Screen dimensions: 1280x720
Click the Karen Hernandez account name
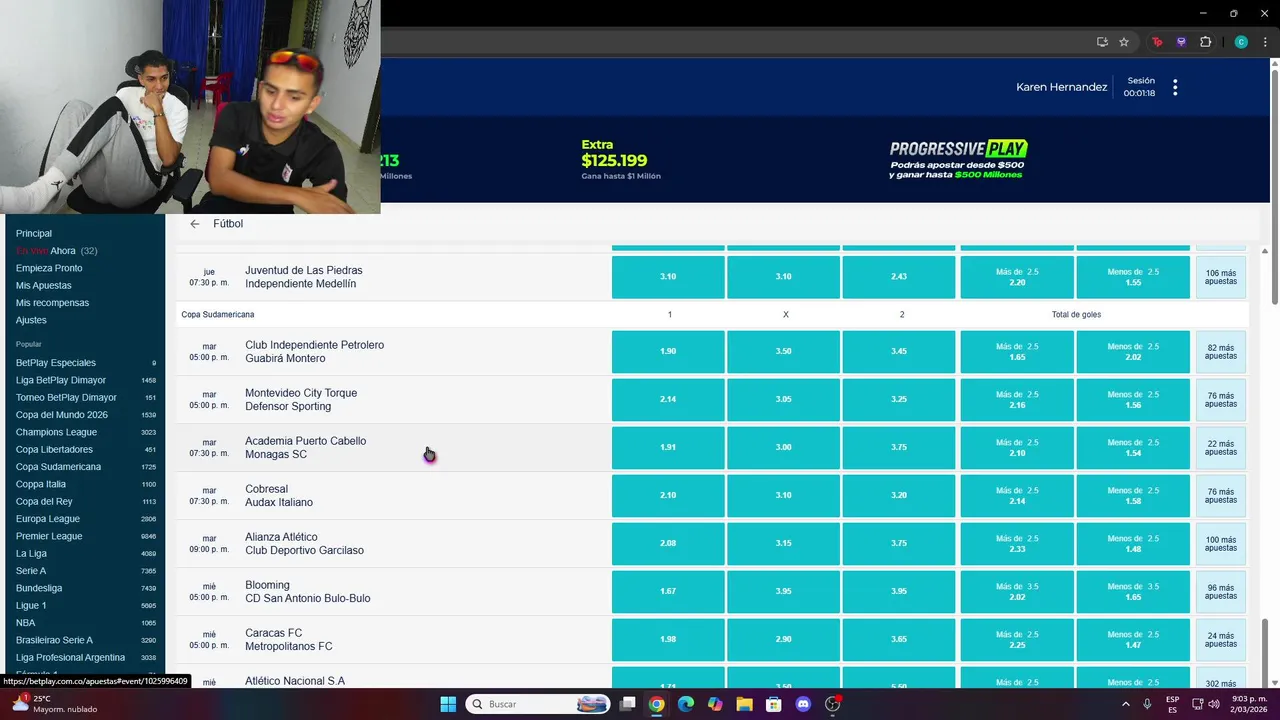1061,88
